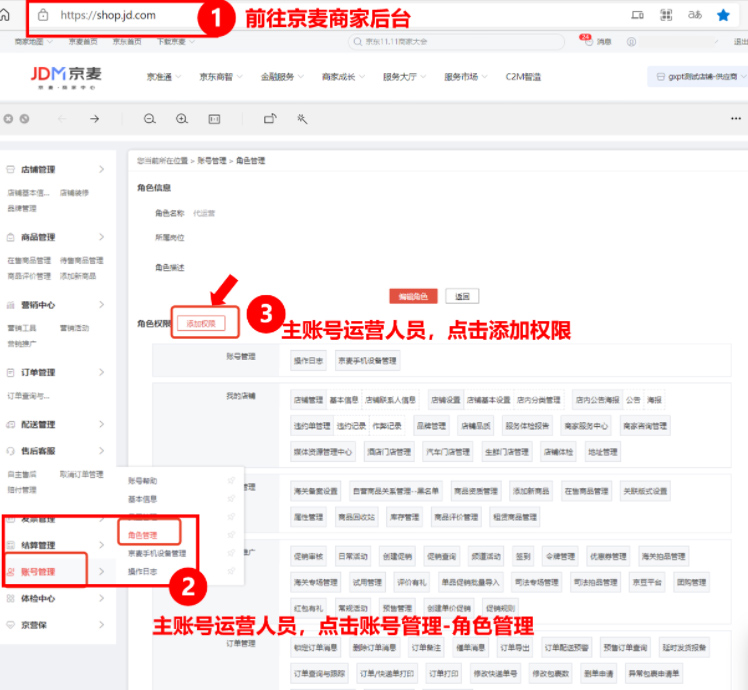Click the 添加新商品 sidebar link
Screen dimensions: 748x690
78,276
